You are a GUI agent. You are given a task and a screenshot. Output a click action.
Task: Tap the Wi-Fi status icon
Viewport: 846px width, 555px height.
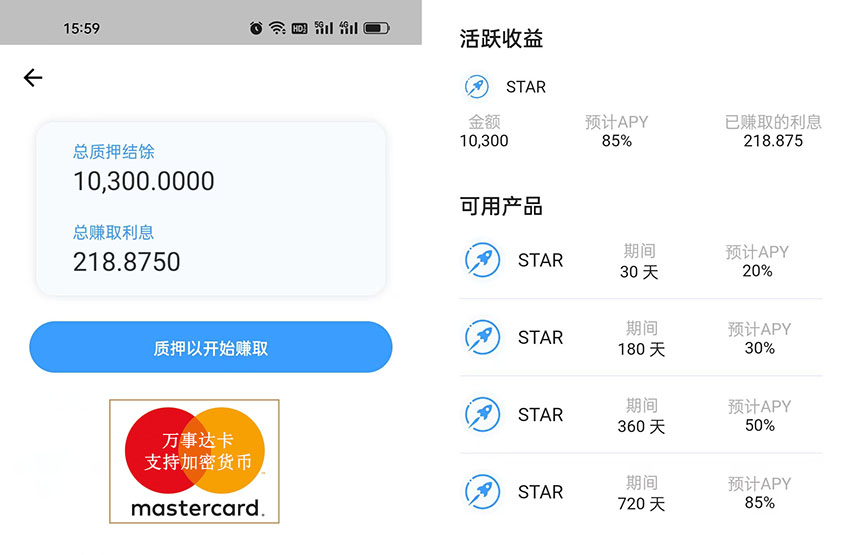tap(277, 28)
